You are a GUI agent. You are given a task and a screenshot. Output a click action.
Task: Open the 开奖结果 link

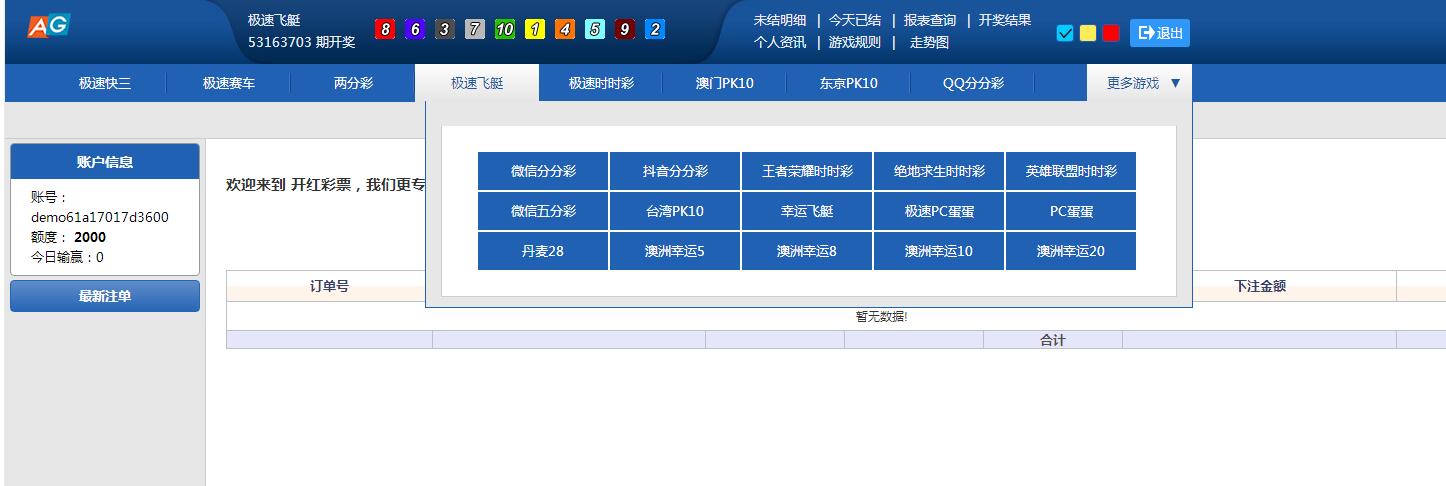[x=1004, y=20]
